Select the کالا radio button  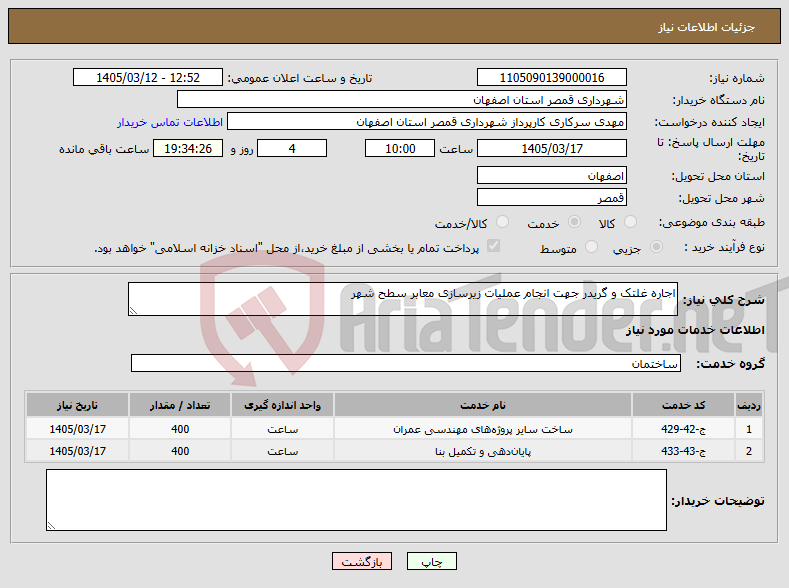pyautogui.click(x=630, y=222)
